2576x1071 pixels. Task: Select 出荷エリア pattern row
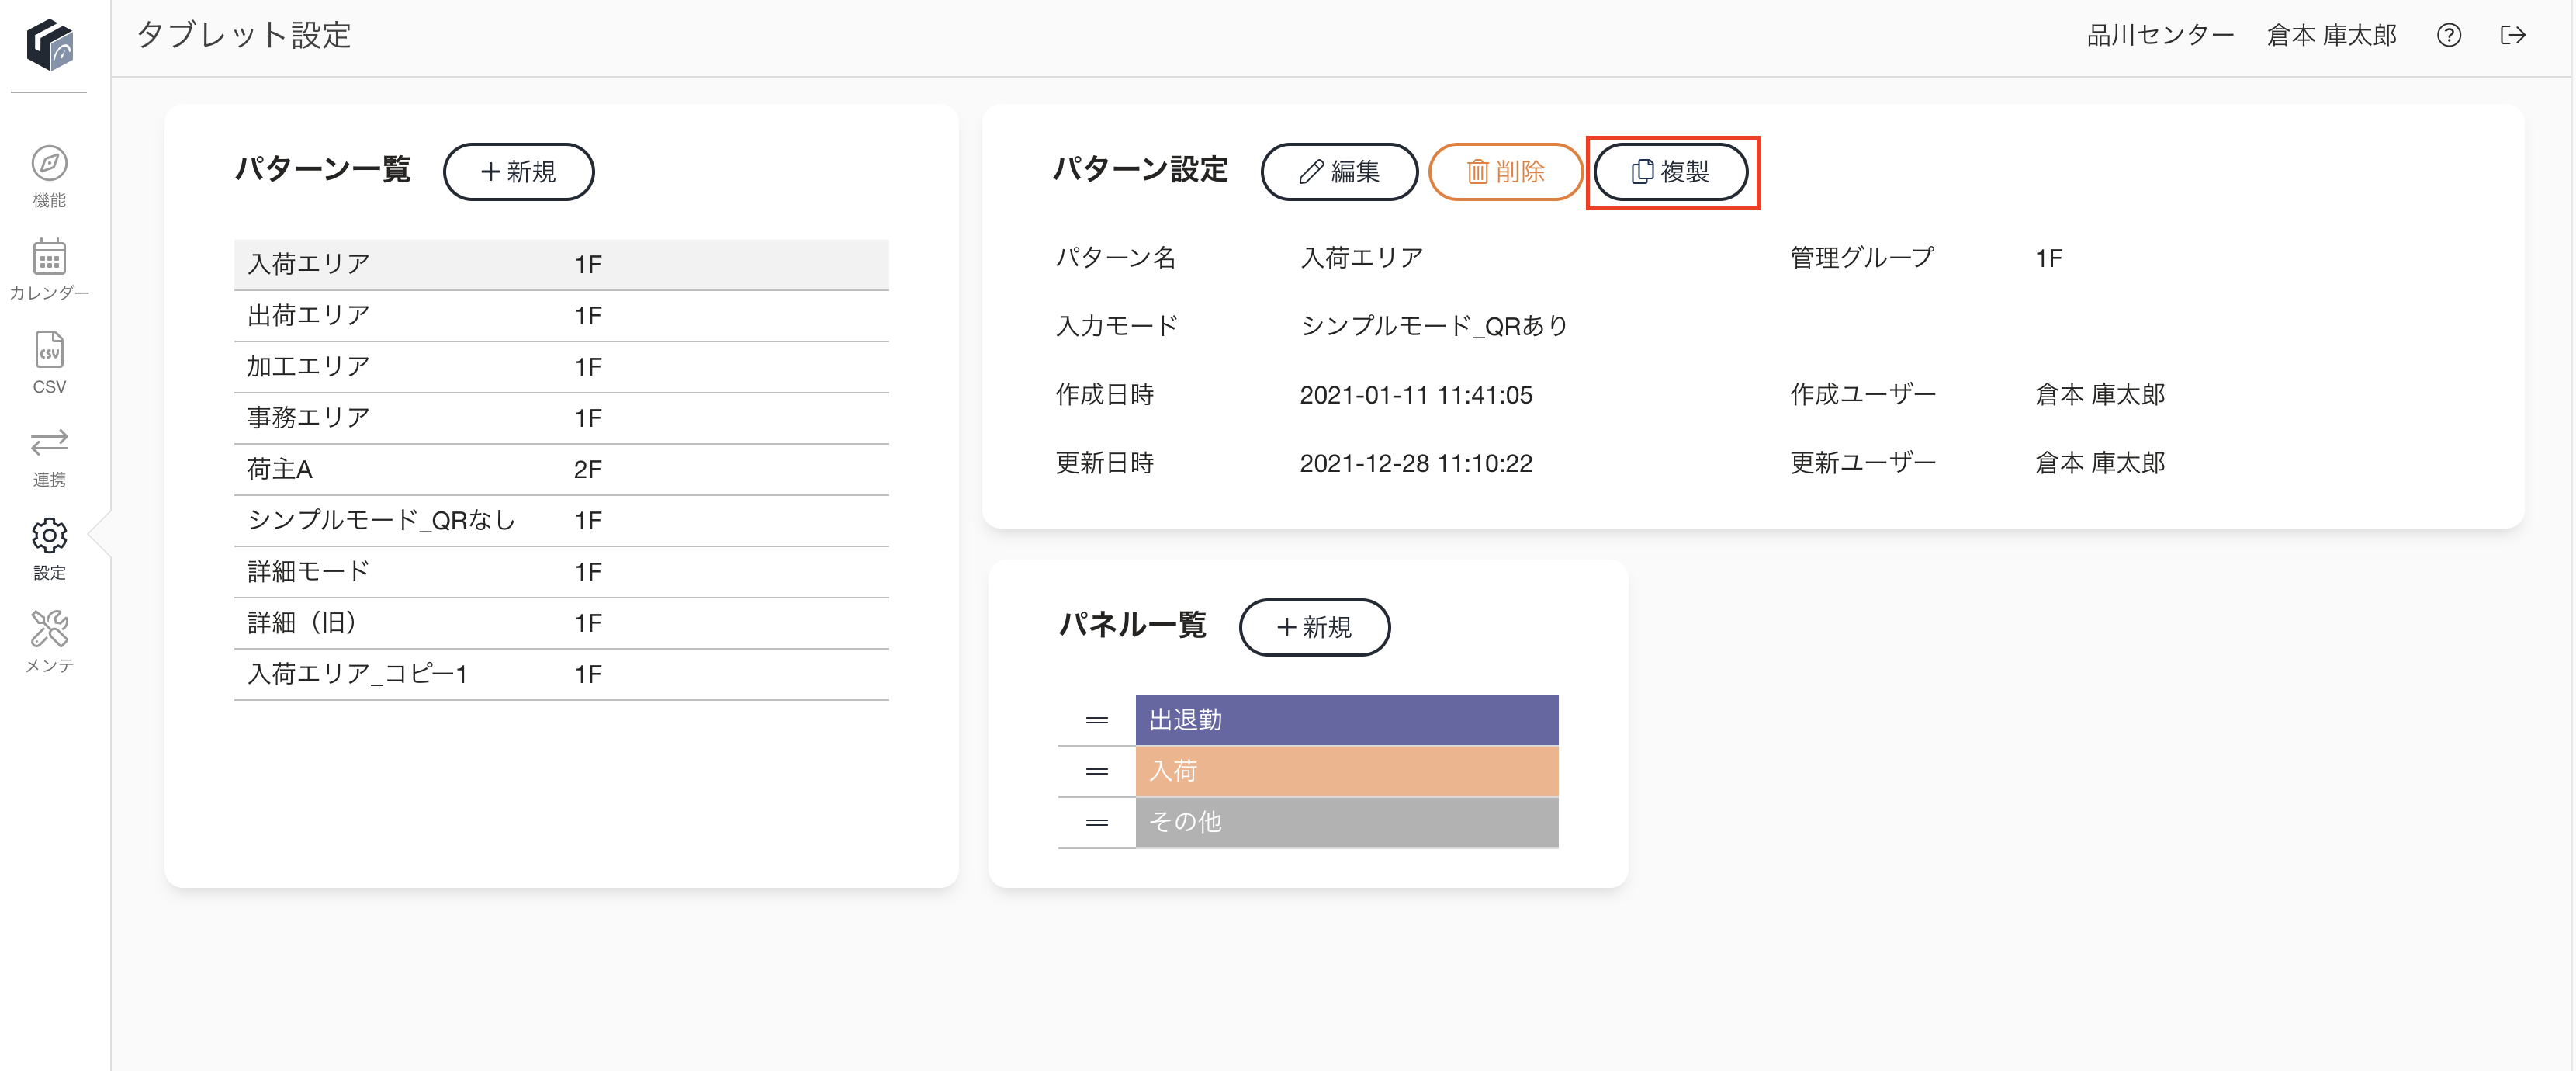tap(561, 316)
